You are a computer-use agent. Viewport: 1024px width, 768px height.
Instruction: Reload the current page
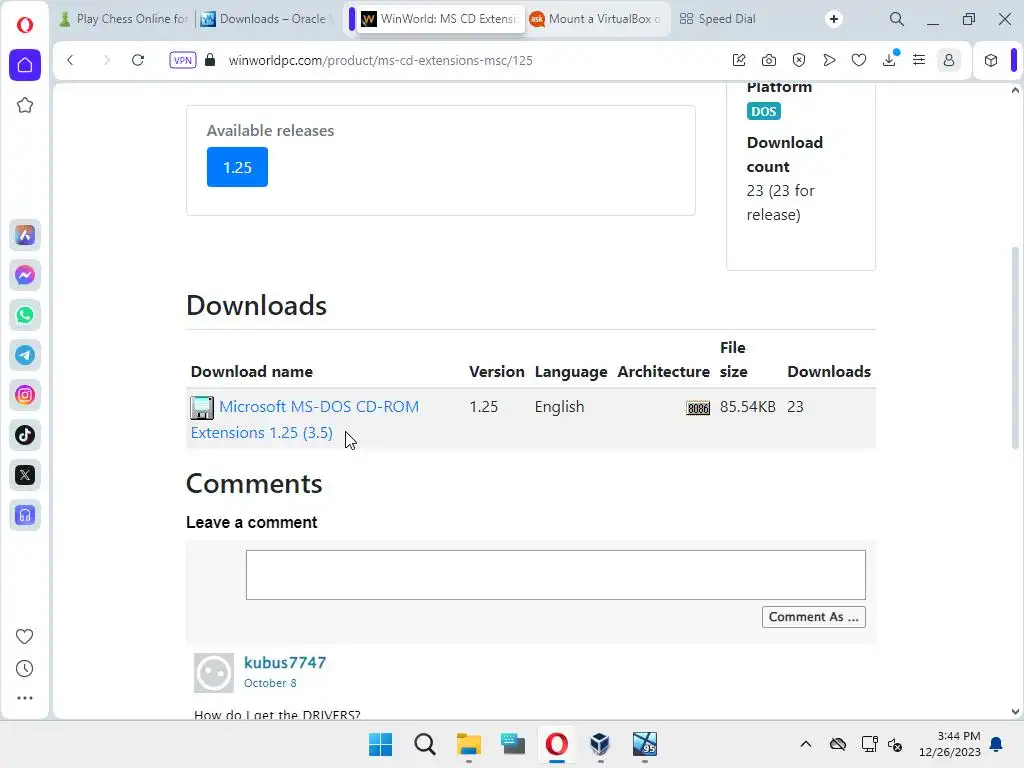click(138, 60)
